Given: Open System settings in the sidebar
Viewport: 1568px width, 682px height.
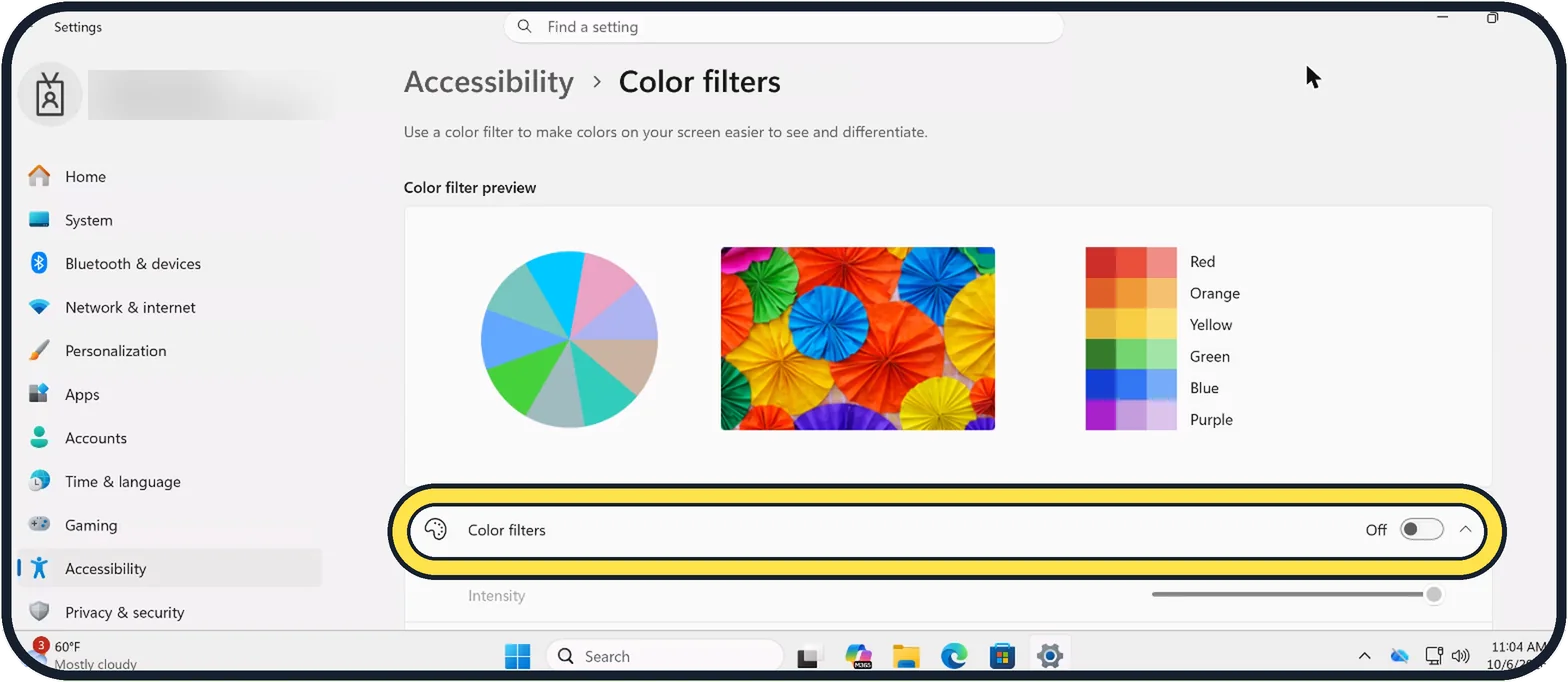Looking at the screenshot, I should [x=170, y=220].
